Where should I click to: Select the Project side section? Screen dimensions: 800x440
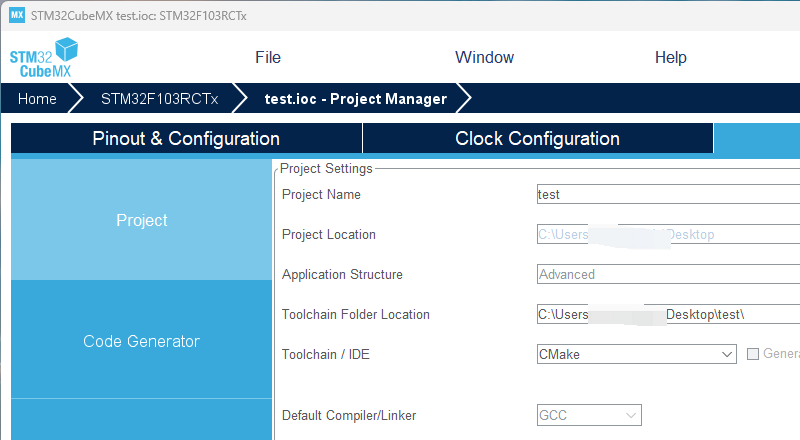click(141, 220)
